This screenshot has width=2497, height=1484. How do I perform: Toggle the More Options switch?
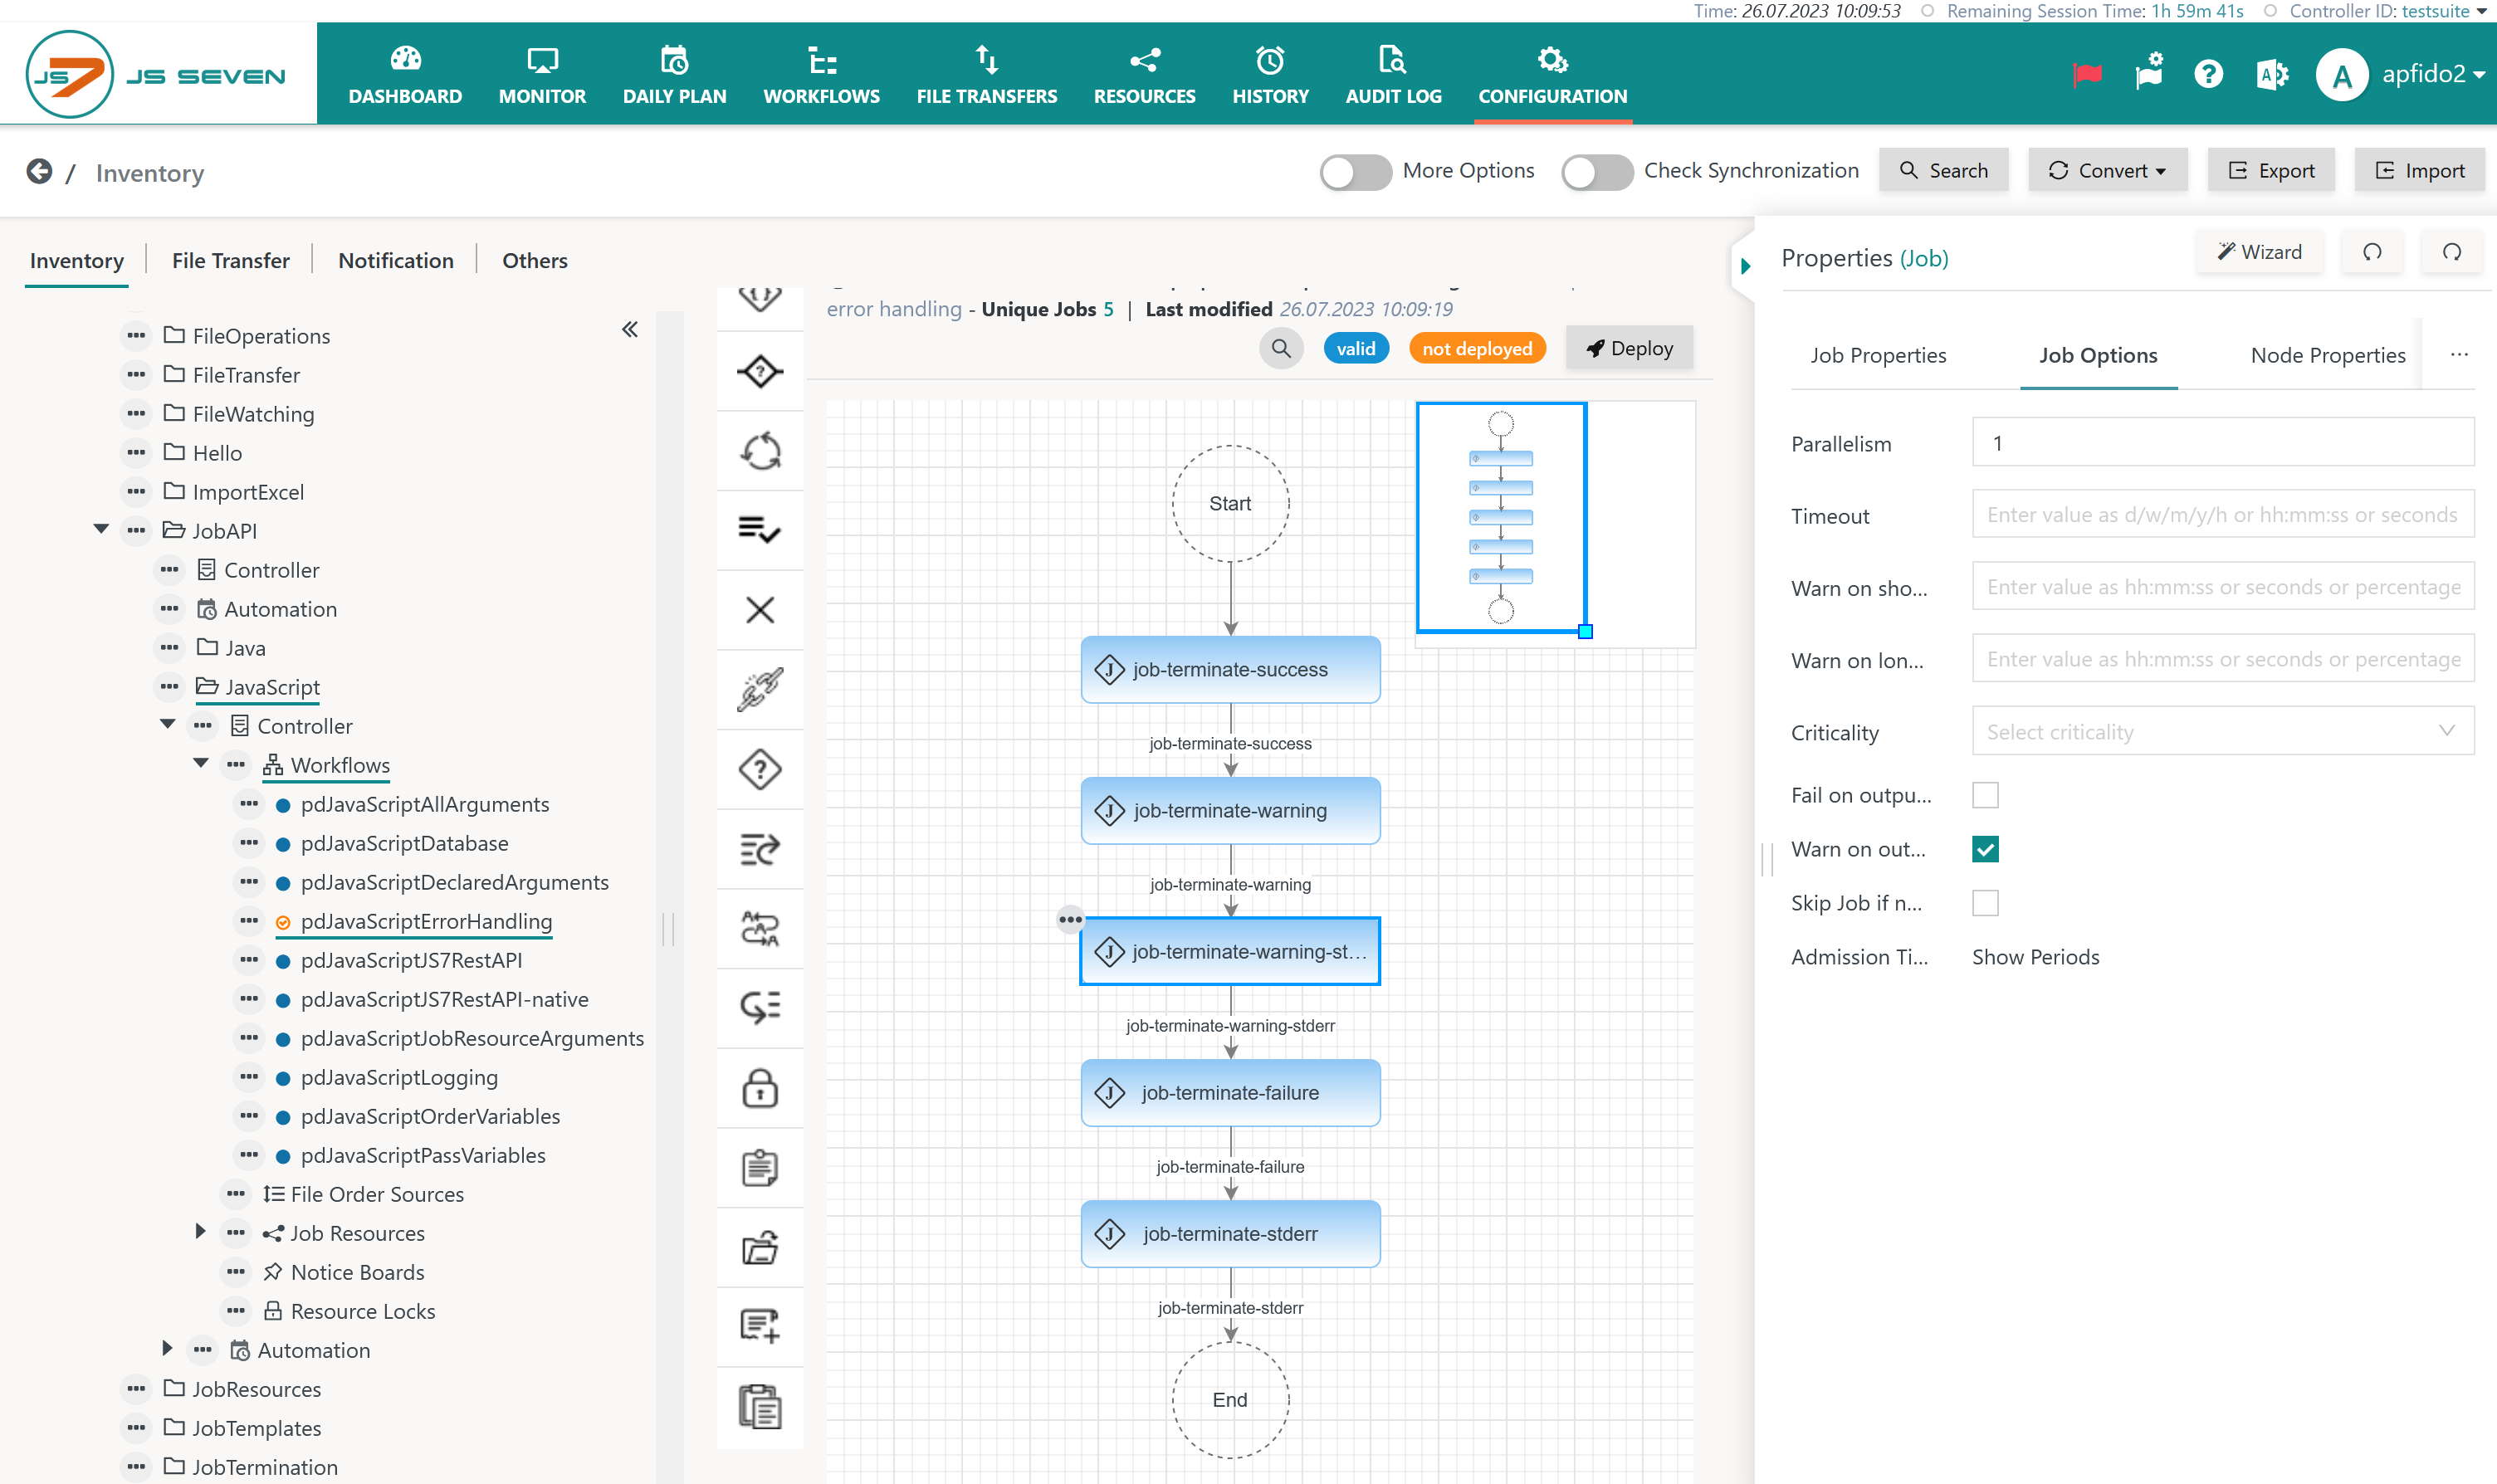[x=1355, y=171]
